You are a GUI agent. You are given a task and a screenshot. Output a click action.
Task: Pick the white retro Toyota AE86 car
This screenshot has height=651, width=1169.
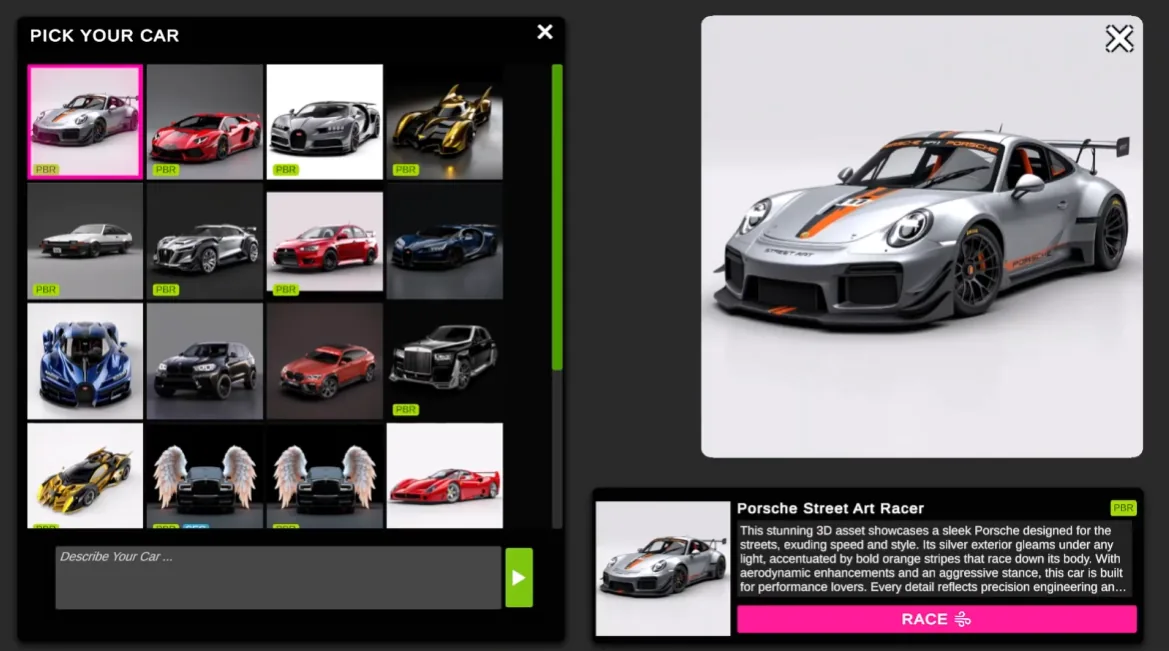[85, 242]
